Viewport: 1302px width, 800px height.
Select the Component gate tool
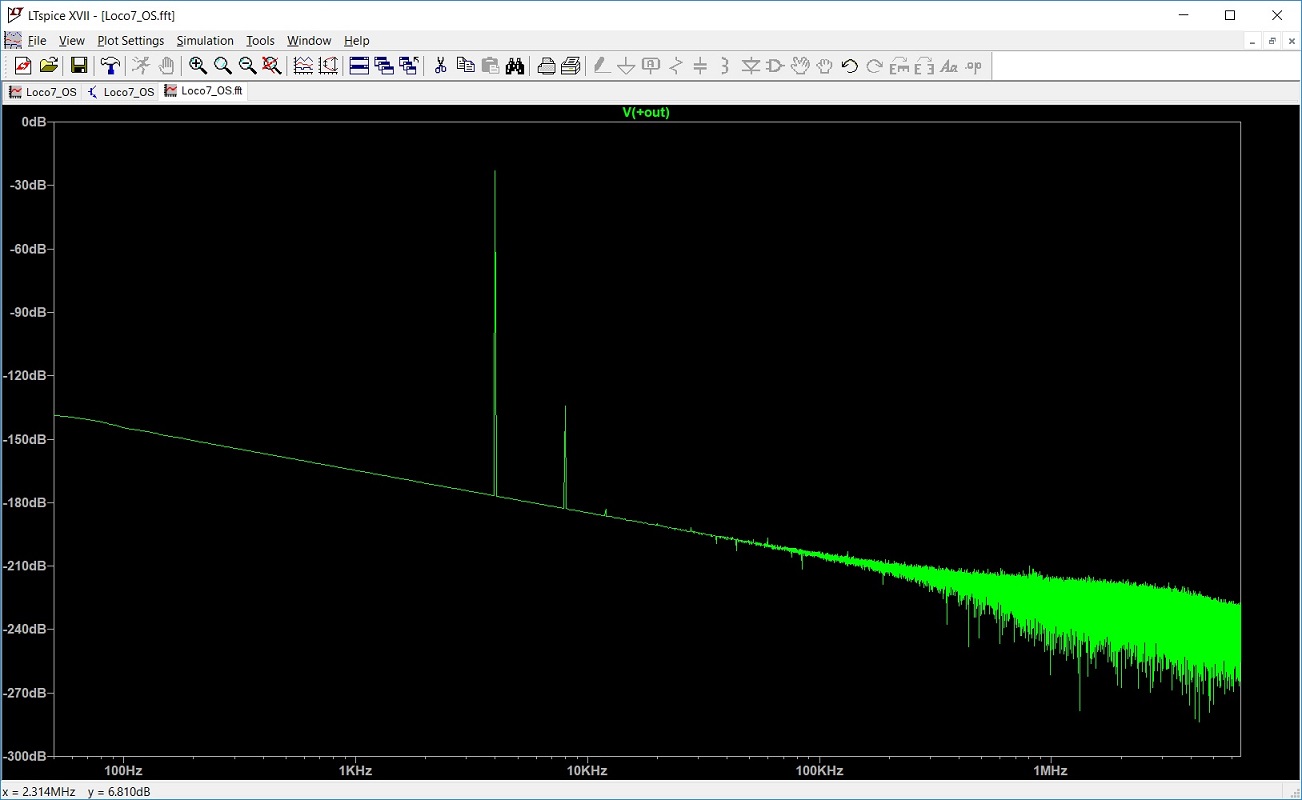(775, 66)
